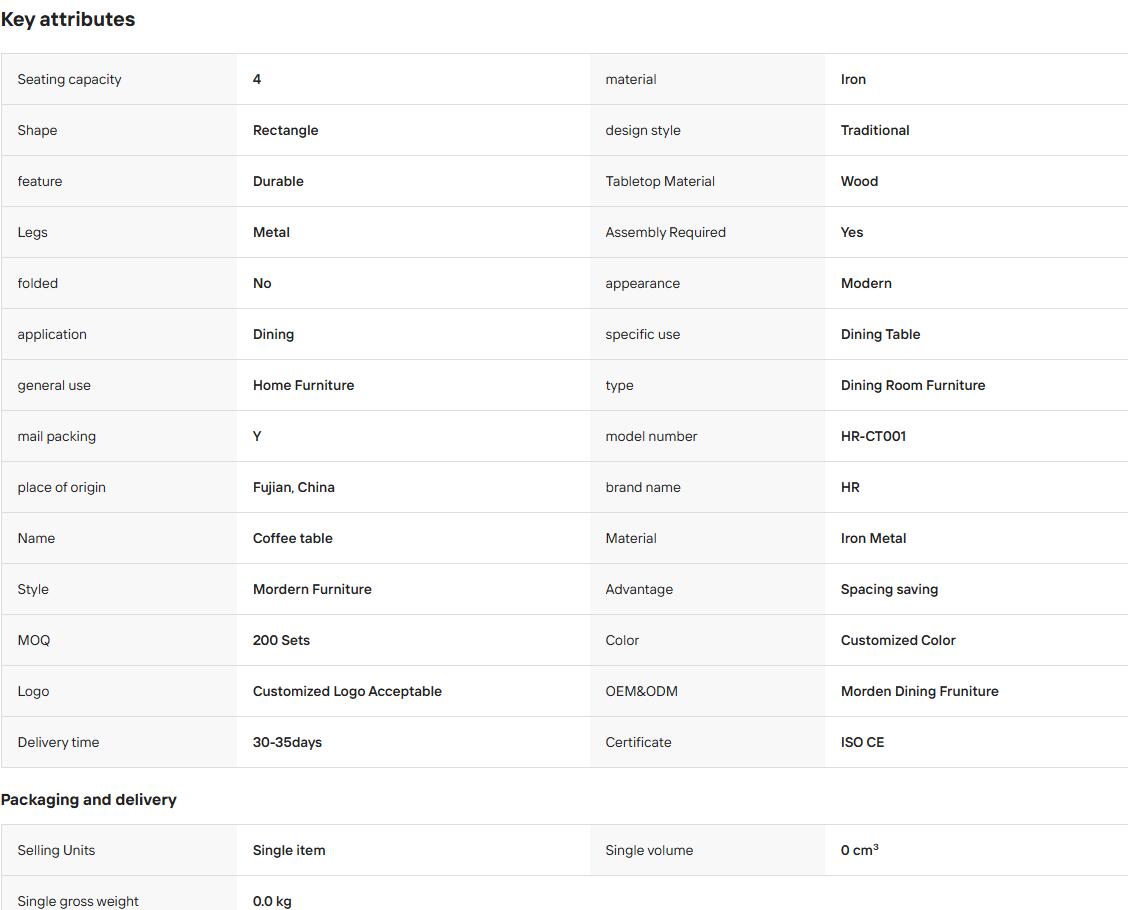Click Customized Logo Acceptable text
1128x910 pixels.
[347, 691]
